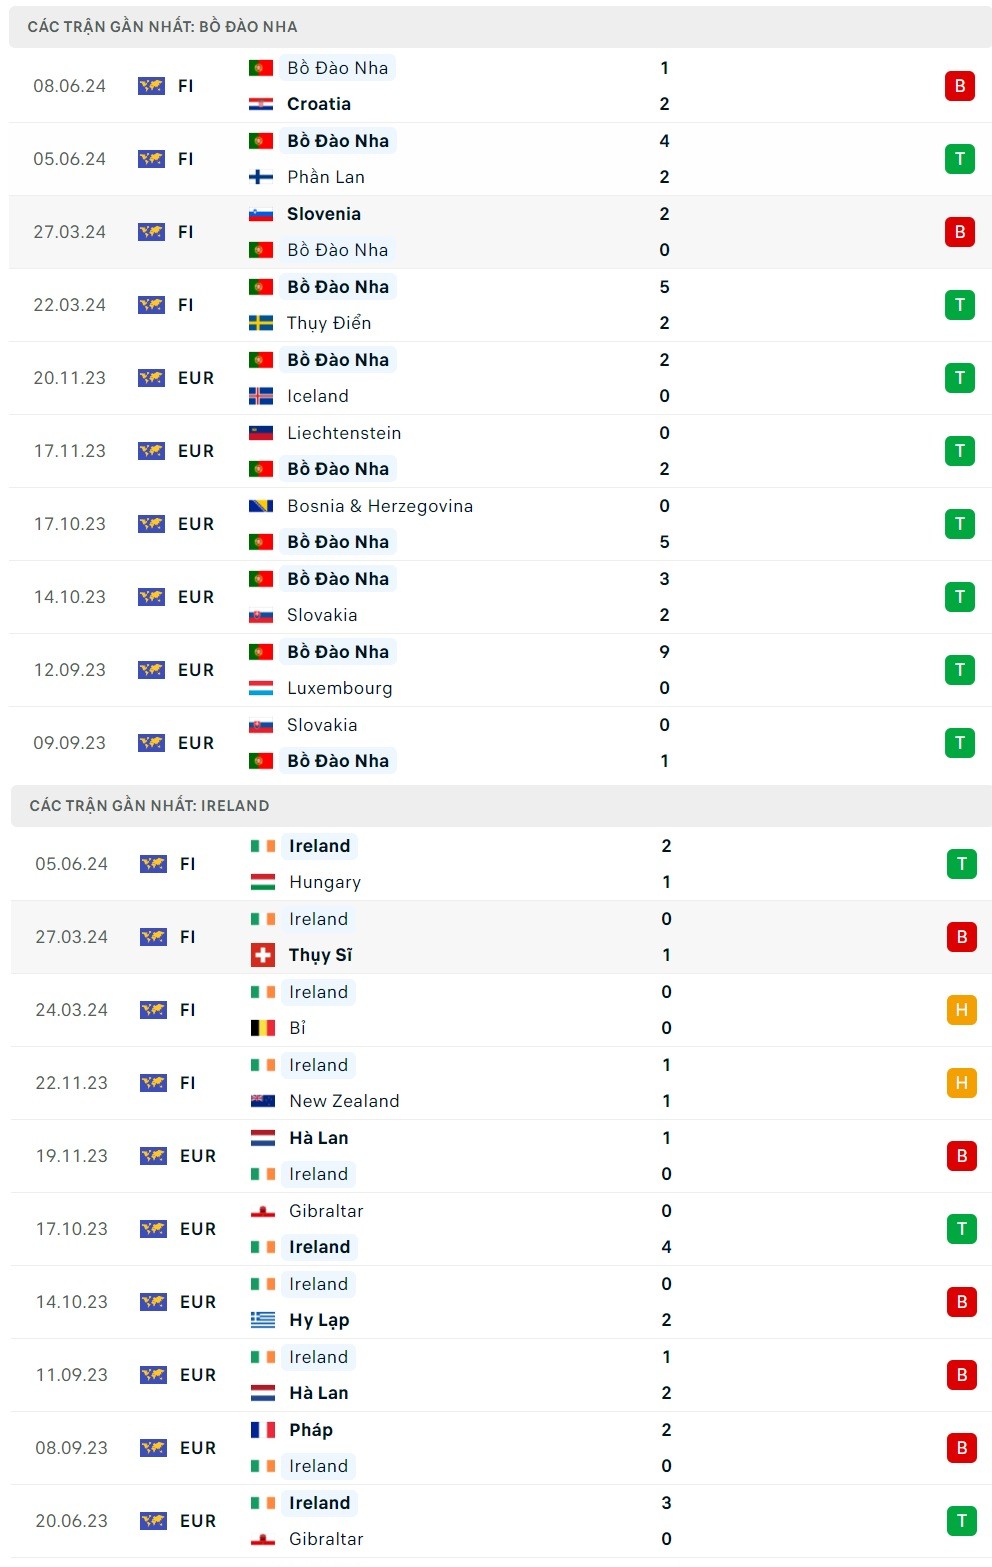Image resolution: width=992 pixels, height=1567 pixels.
Task: Click the Croatia flag icon
Action: [261, 104]
